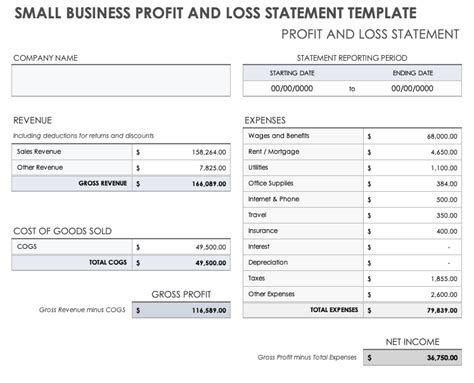Select the COGS amount cell
This screenshot has height=383, width=474.
[181, 247]
